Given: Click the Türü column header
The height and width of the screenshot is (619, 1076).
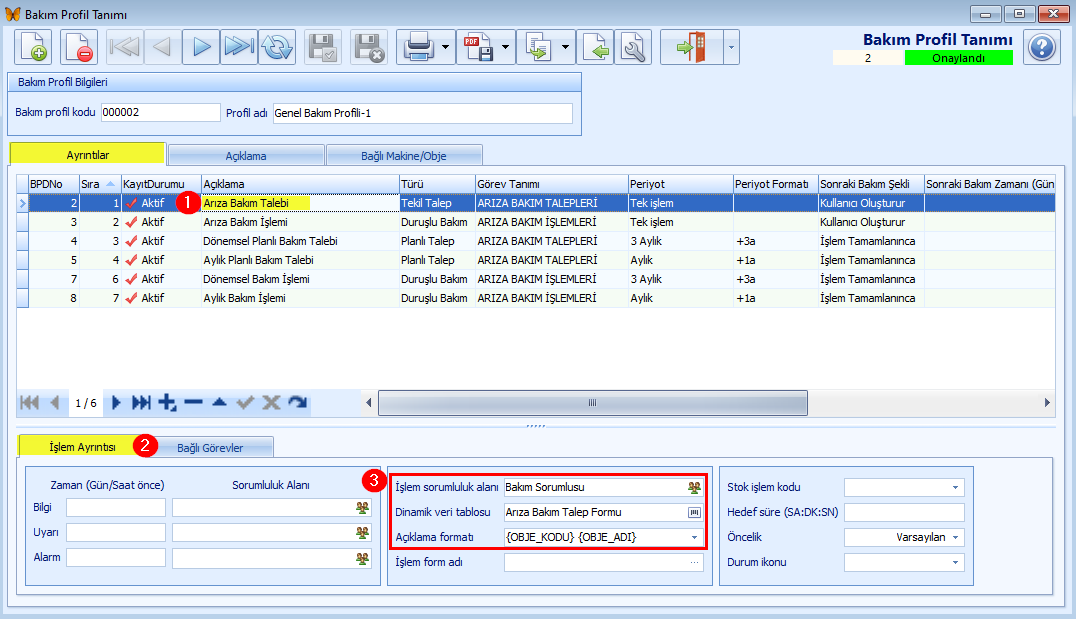Looking at the screenshot, I should point(437,184).
